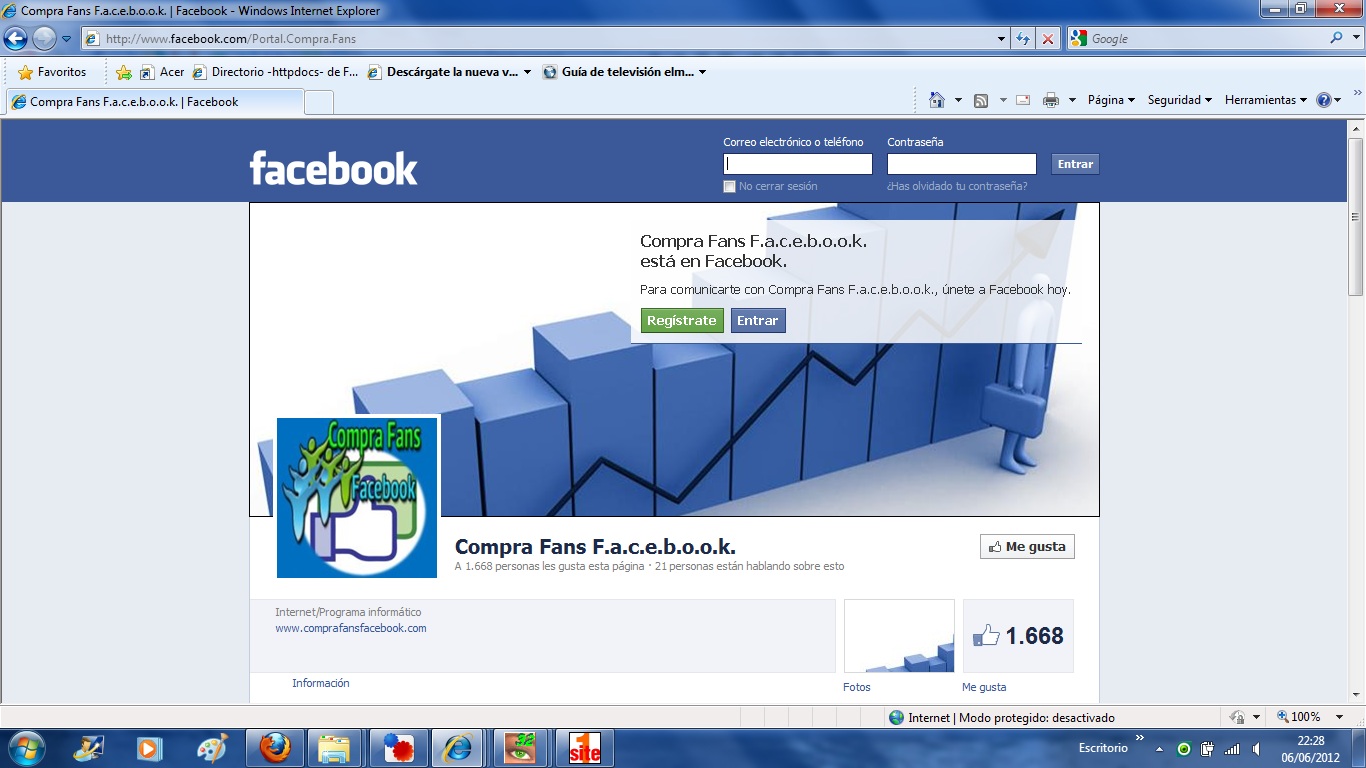Click the browser Forward arrow button

pos(44,39)
